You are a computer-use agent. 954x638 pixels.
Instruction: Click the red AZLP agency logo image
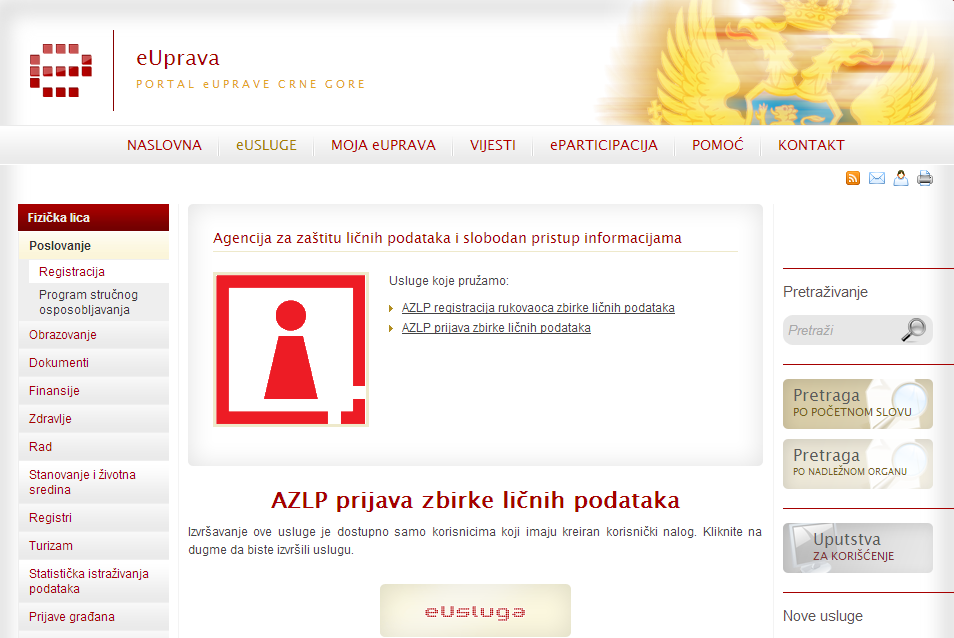tap(290, 350)
